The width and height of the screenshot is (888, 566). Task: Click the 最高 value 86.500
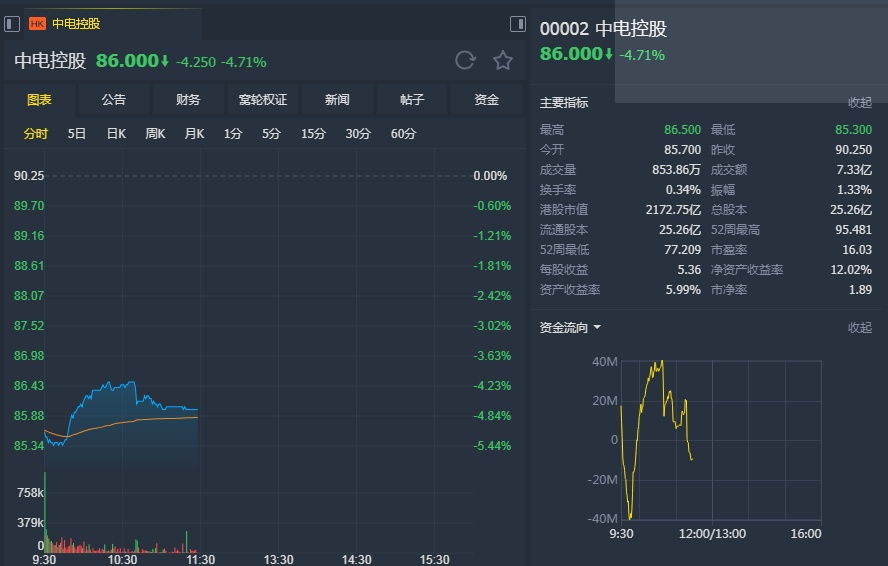click(x=682, y=130)
